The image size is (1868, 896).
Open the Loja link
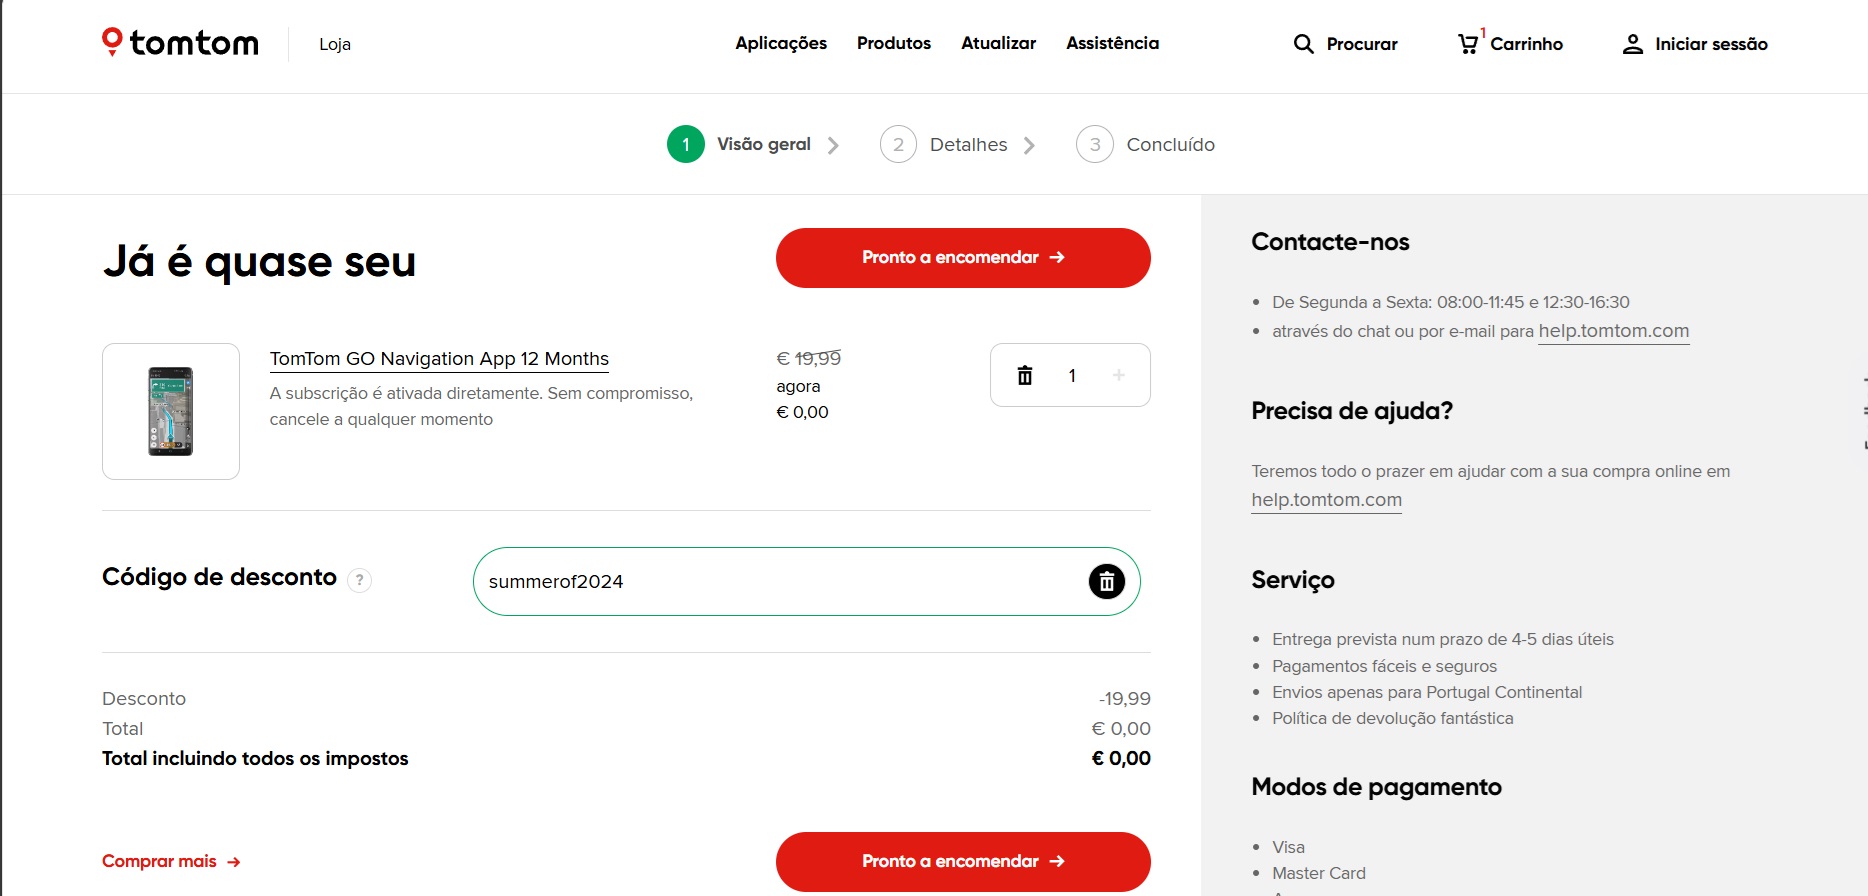335,44
